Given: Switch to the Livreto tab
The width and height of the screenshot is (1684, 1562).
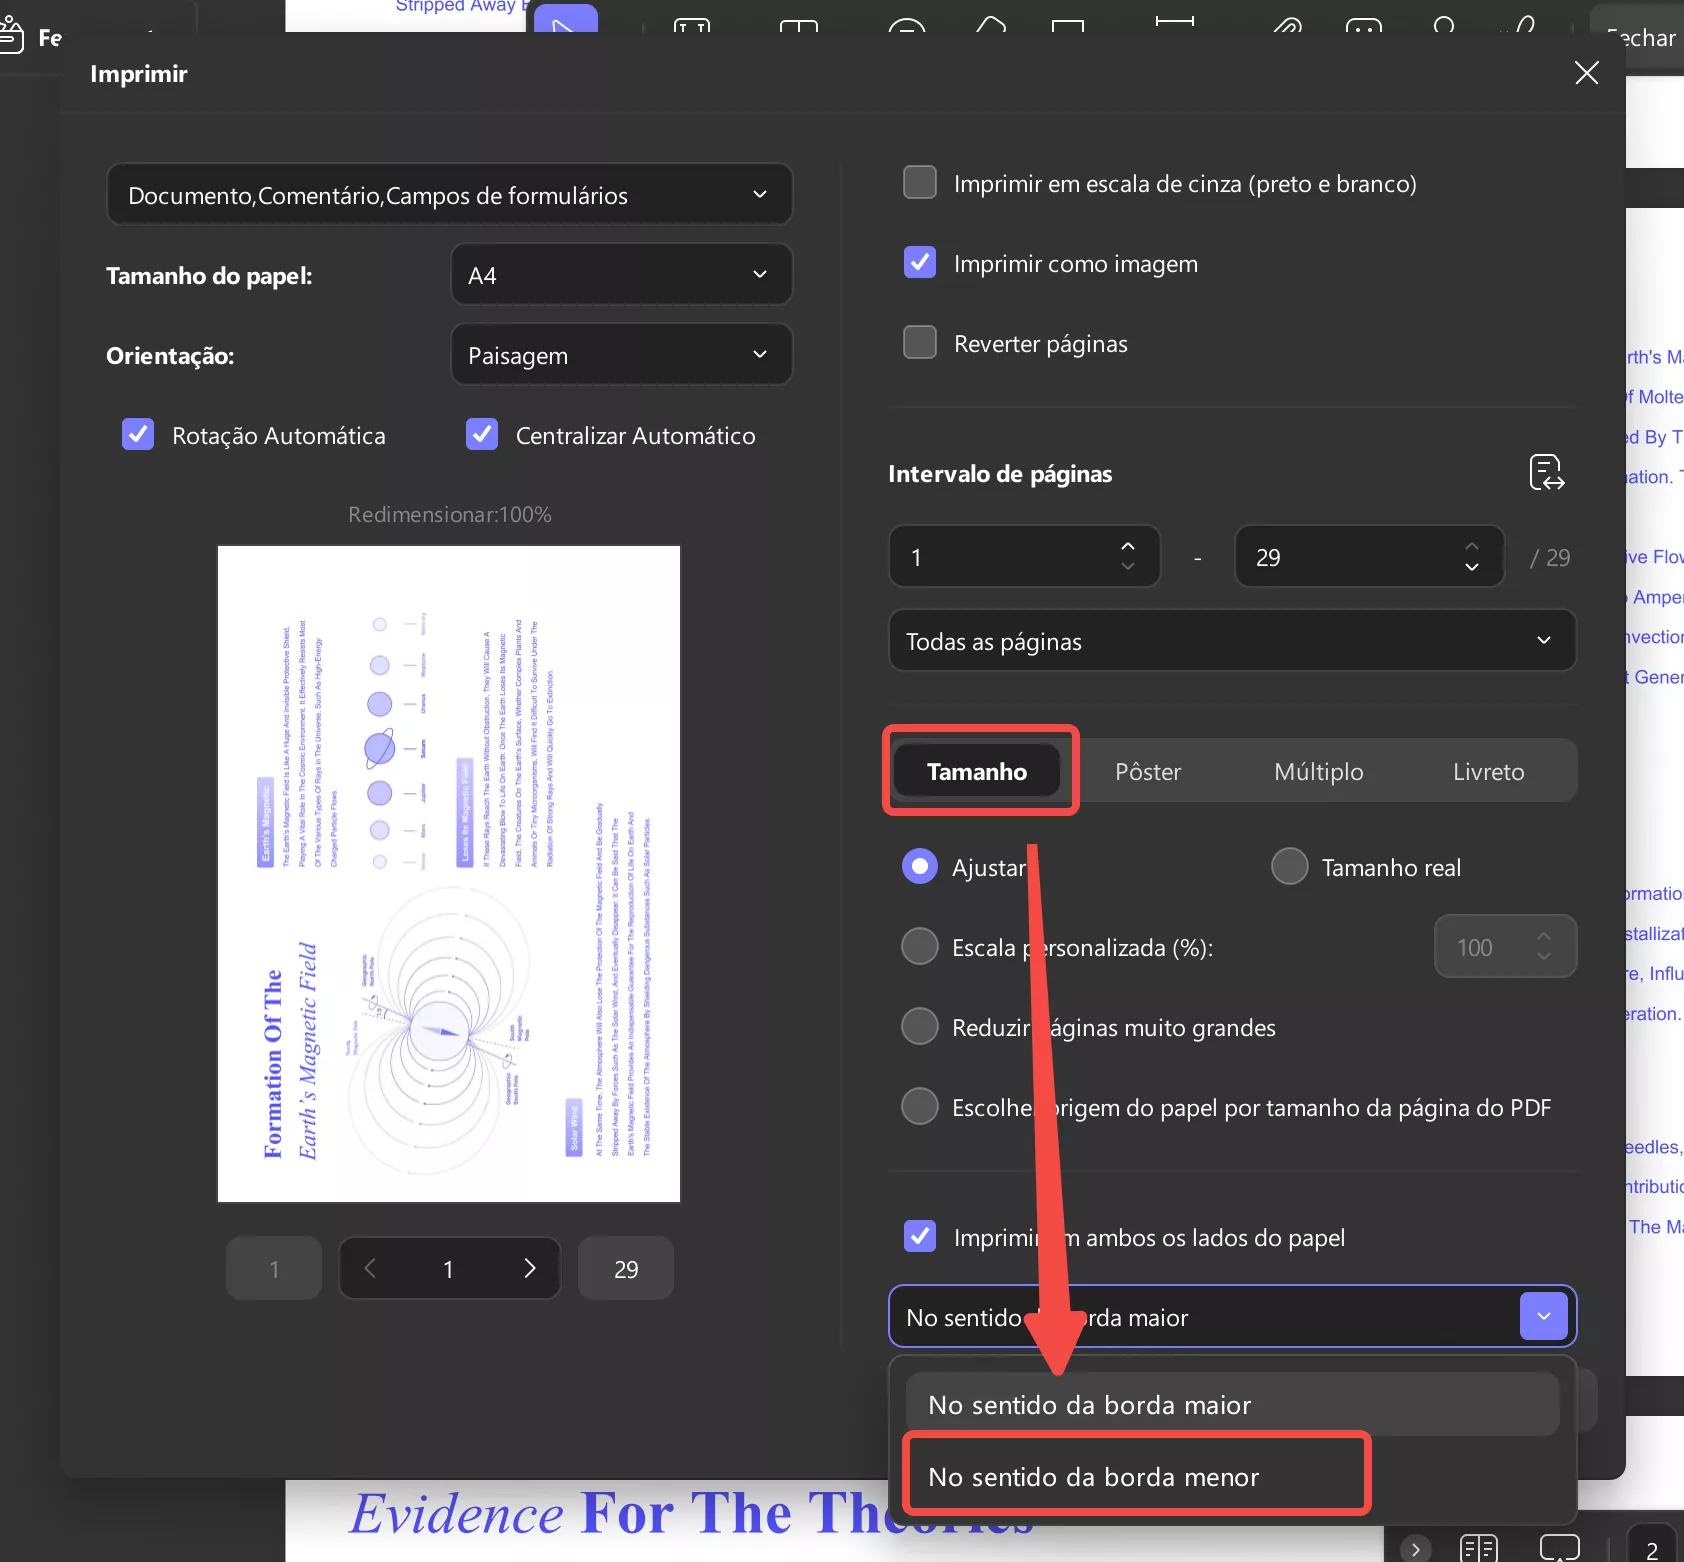Looking at the screenshot, I should point(1488,771).
